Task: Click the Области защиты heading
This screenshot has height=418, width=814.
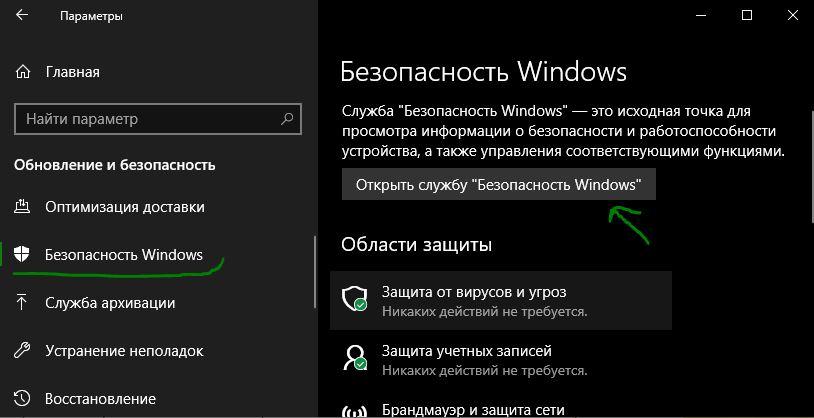Action: [416, 244]
